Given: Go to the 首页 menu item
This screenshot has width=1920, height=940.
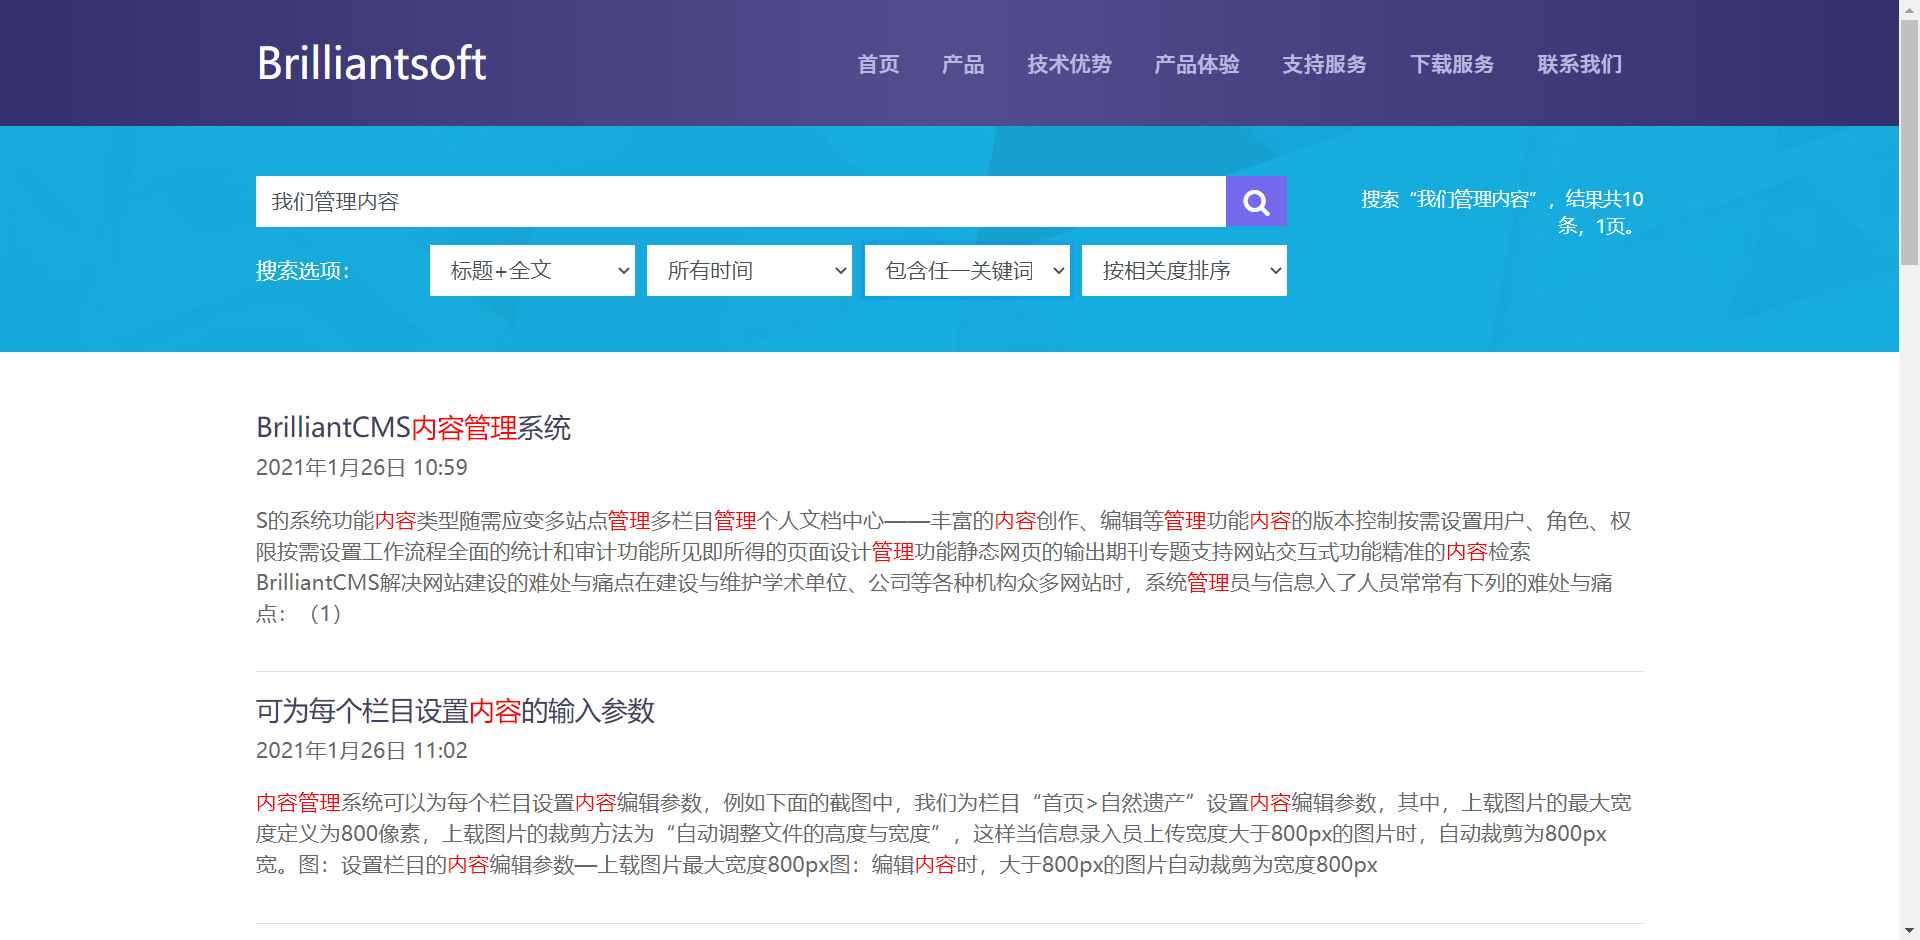Looking at the screenshot, I should [878, 64].
